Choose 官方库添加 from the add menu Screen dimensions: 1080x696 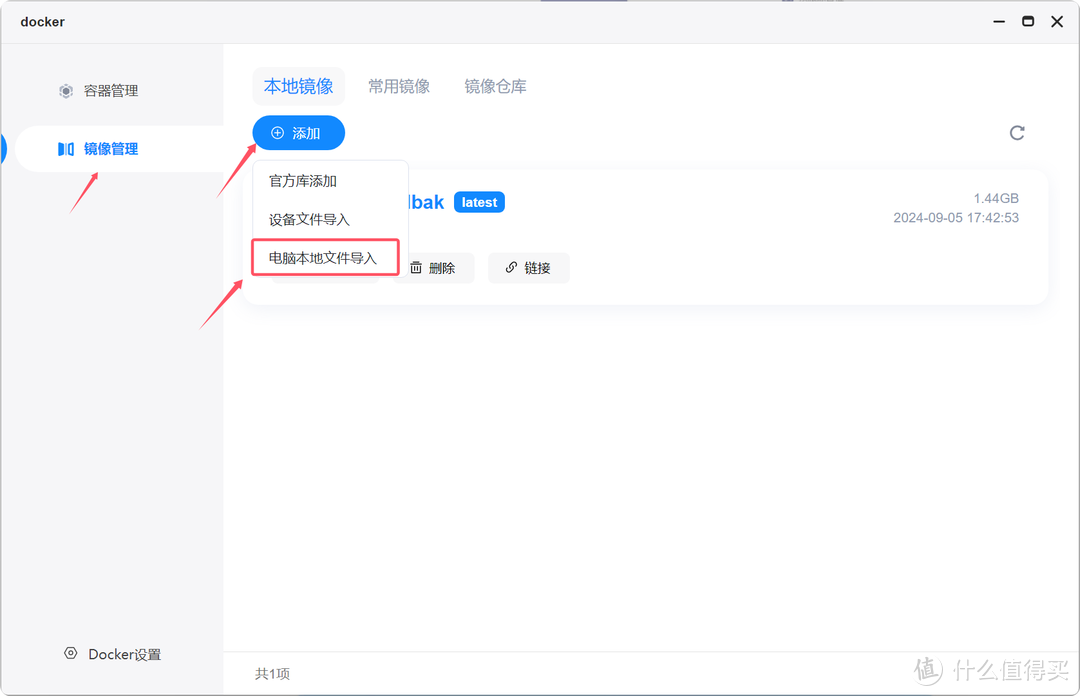303,181
